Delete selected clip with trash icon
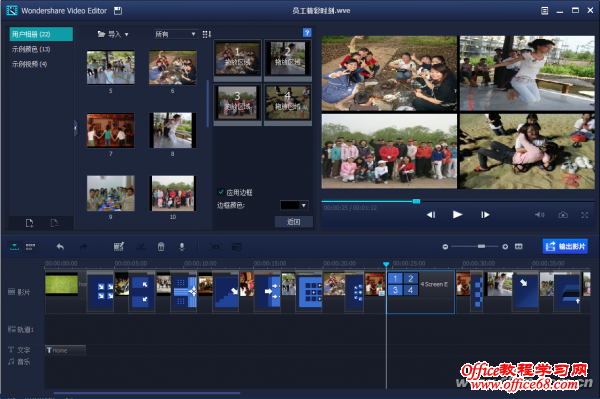Viewport: 600px width, 399px height. (x=161, y=247)
